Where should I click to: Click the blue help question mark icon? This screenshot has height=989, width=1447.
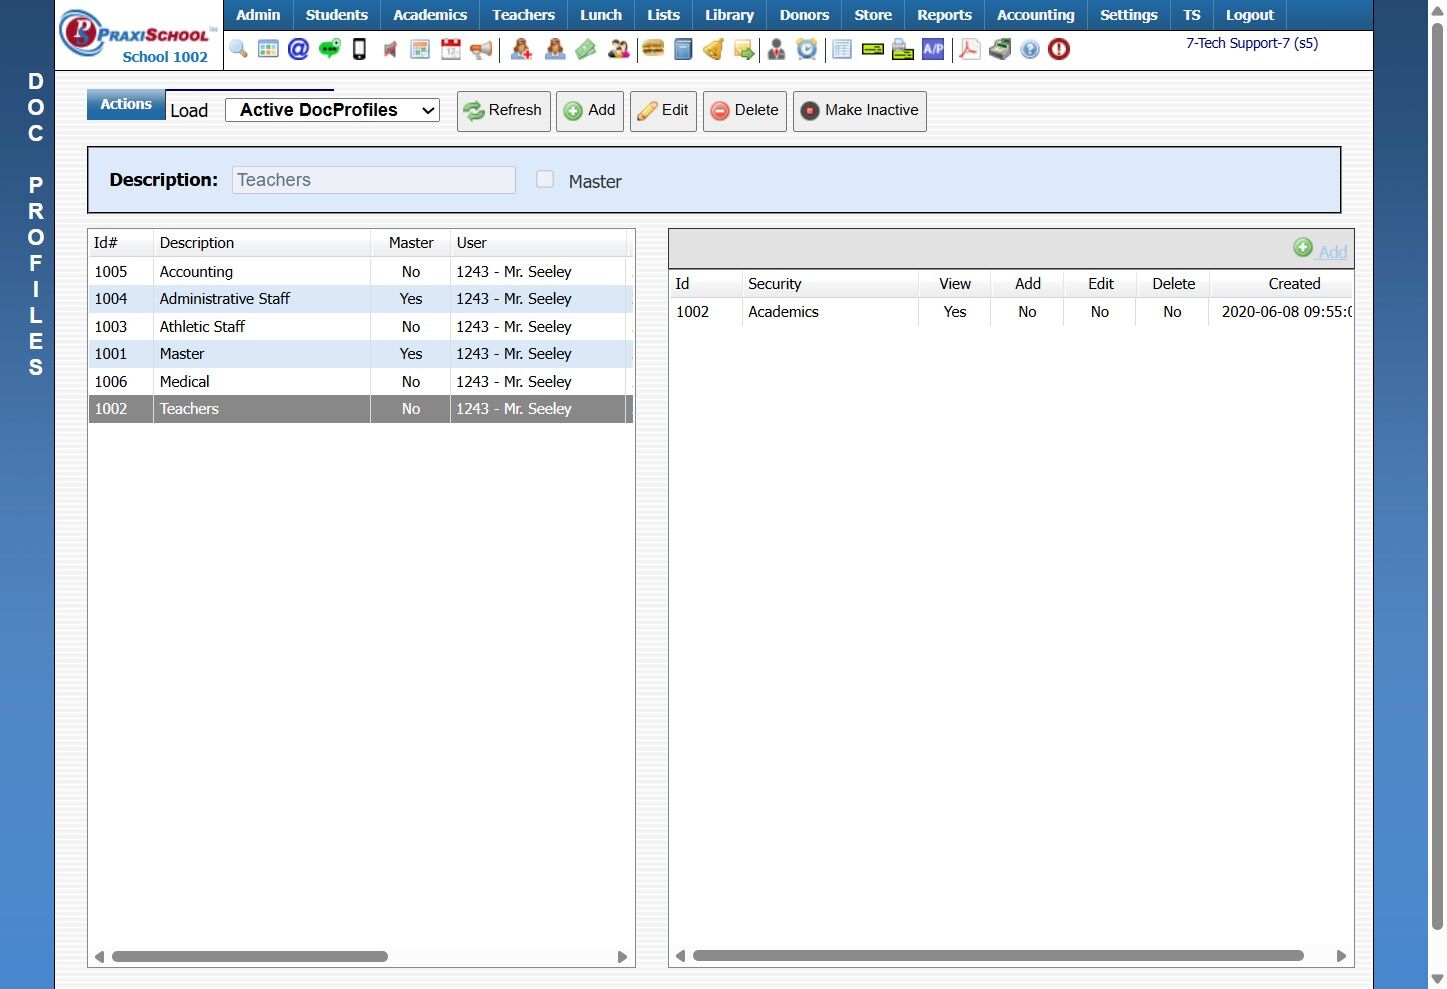[x=1030, y=49]
